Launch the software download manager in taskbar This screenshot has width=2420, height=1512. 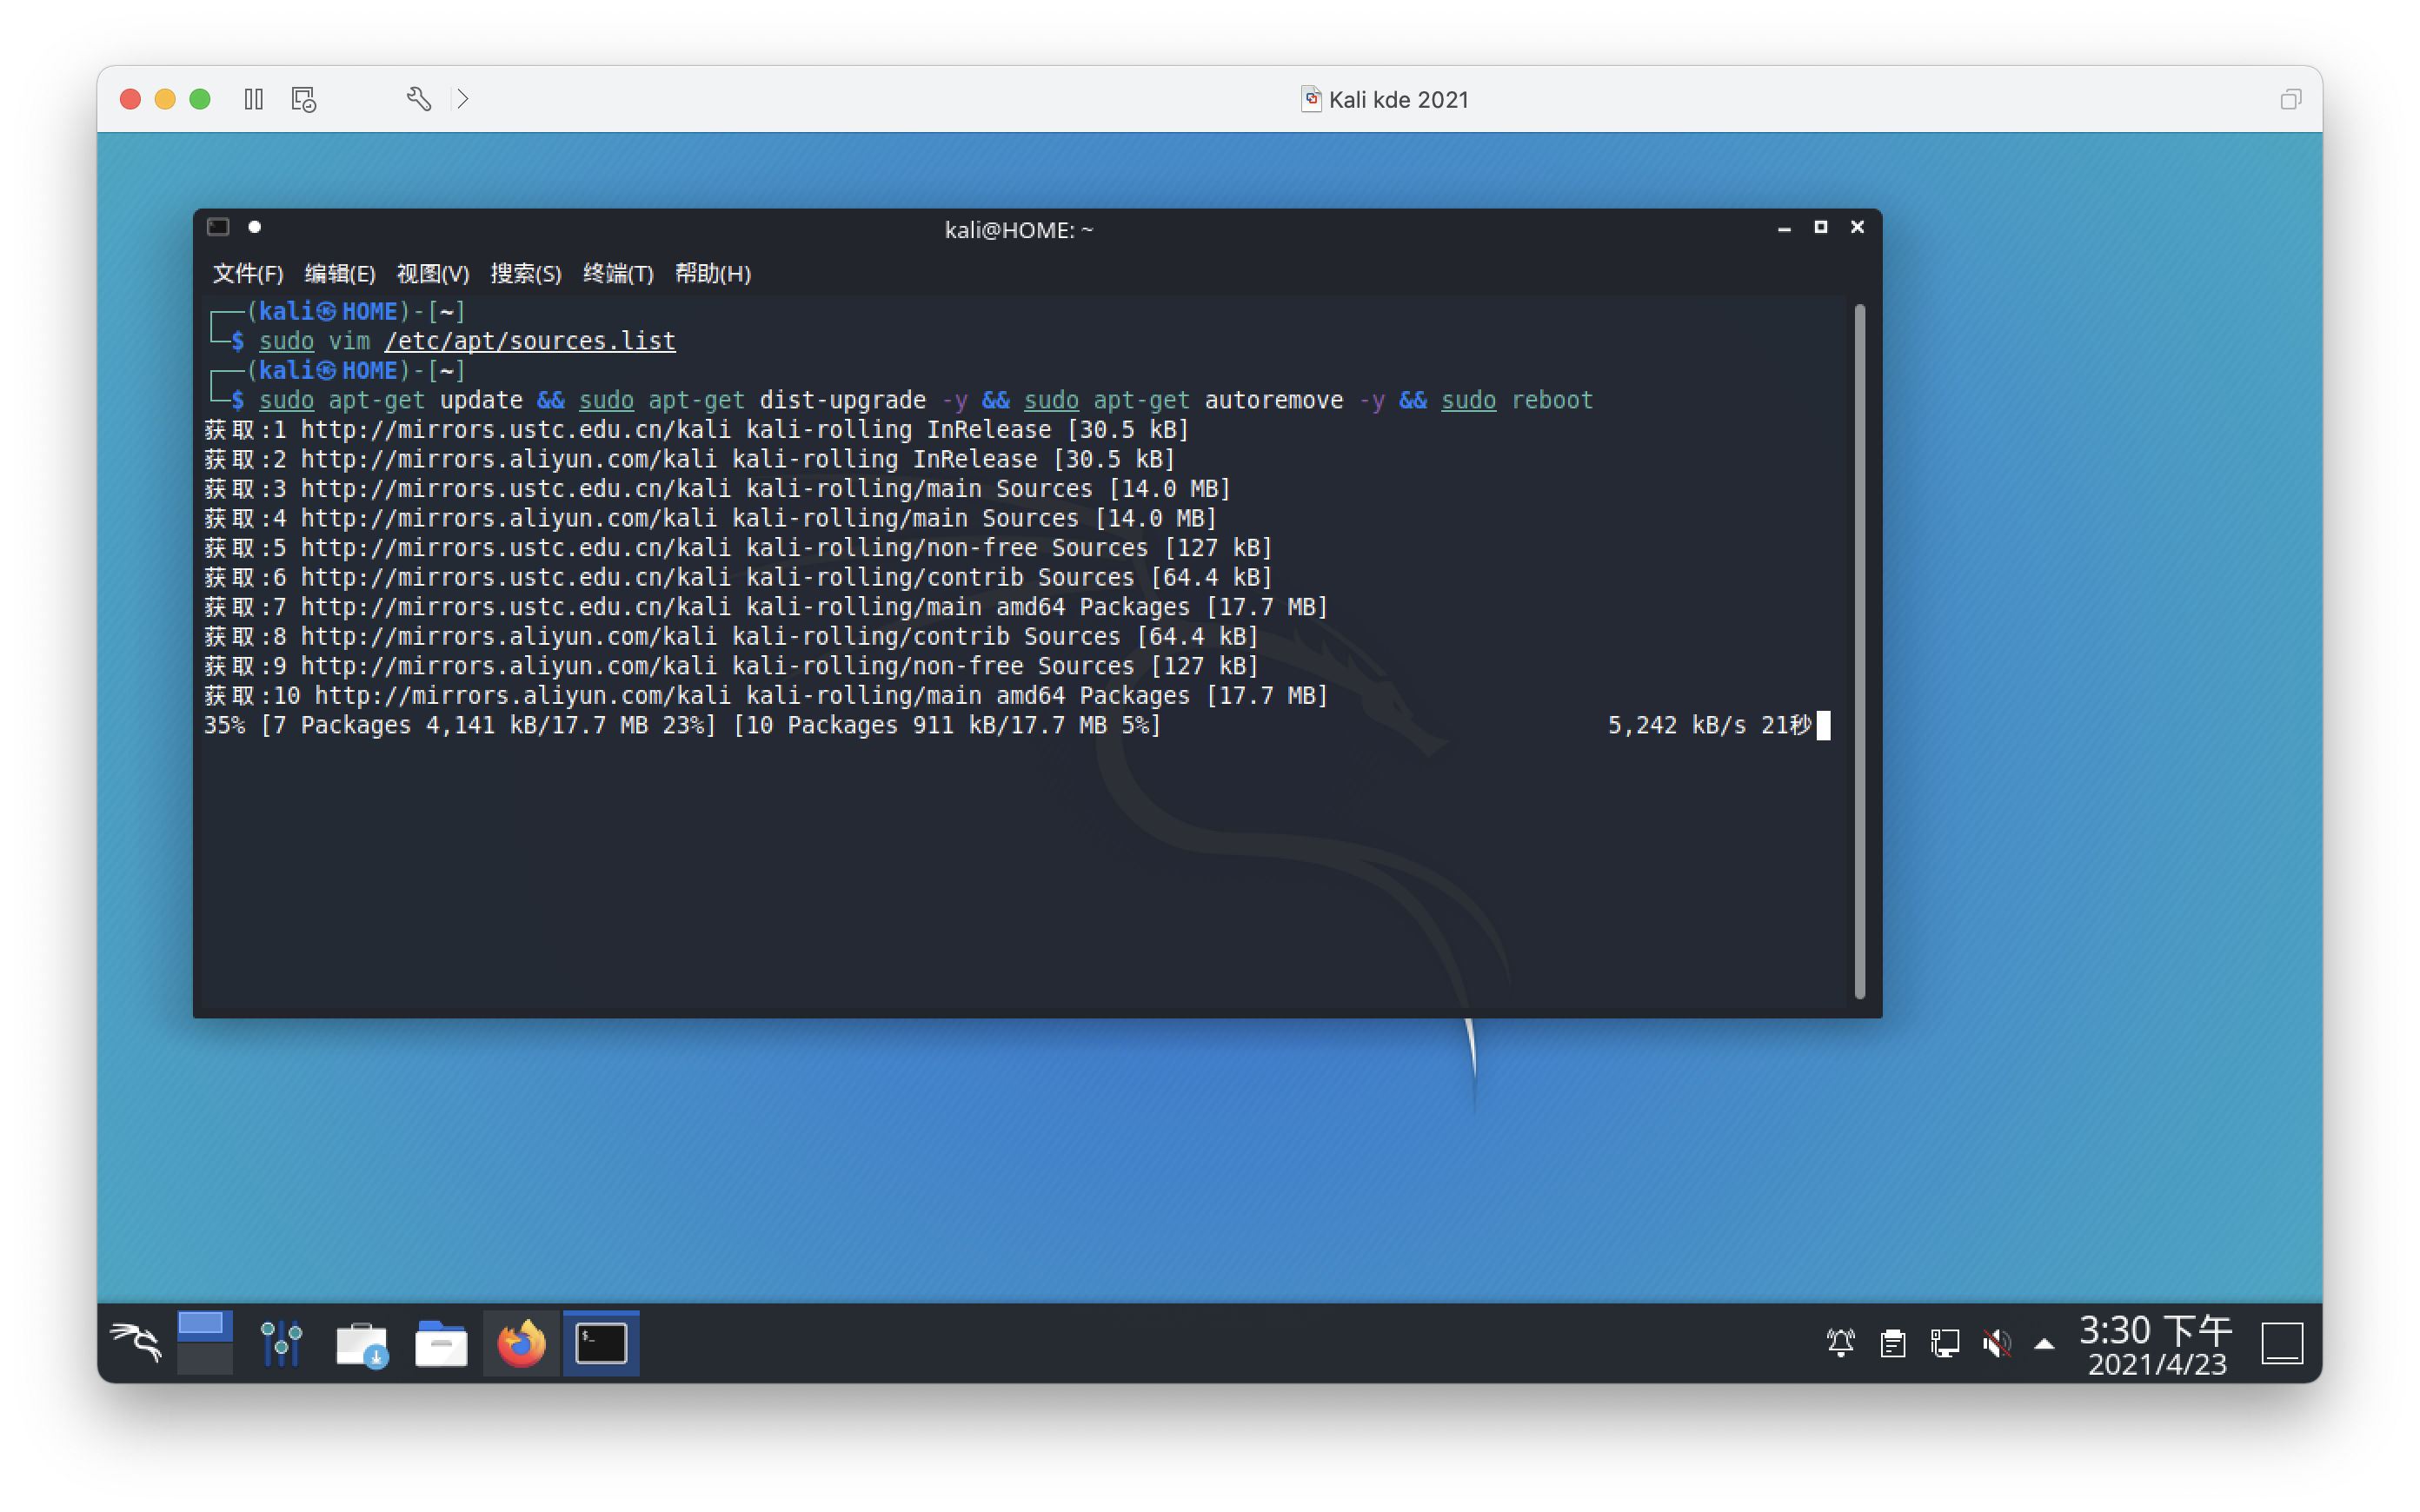pyautogui.click(x=361, y=1343)
